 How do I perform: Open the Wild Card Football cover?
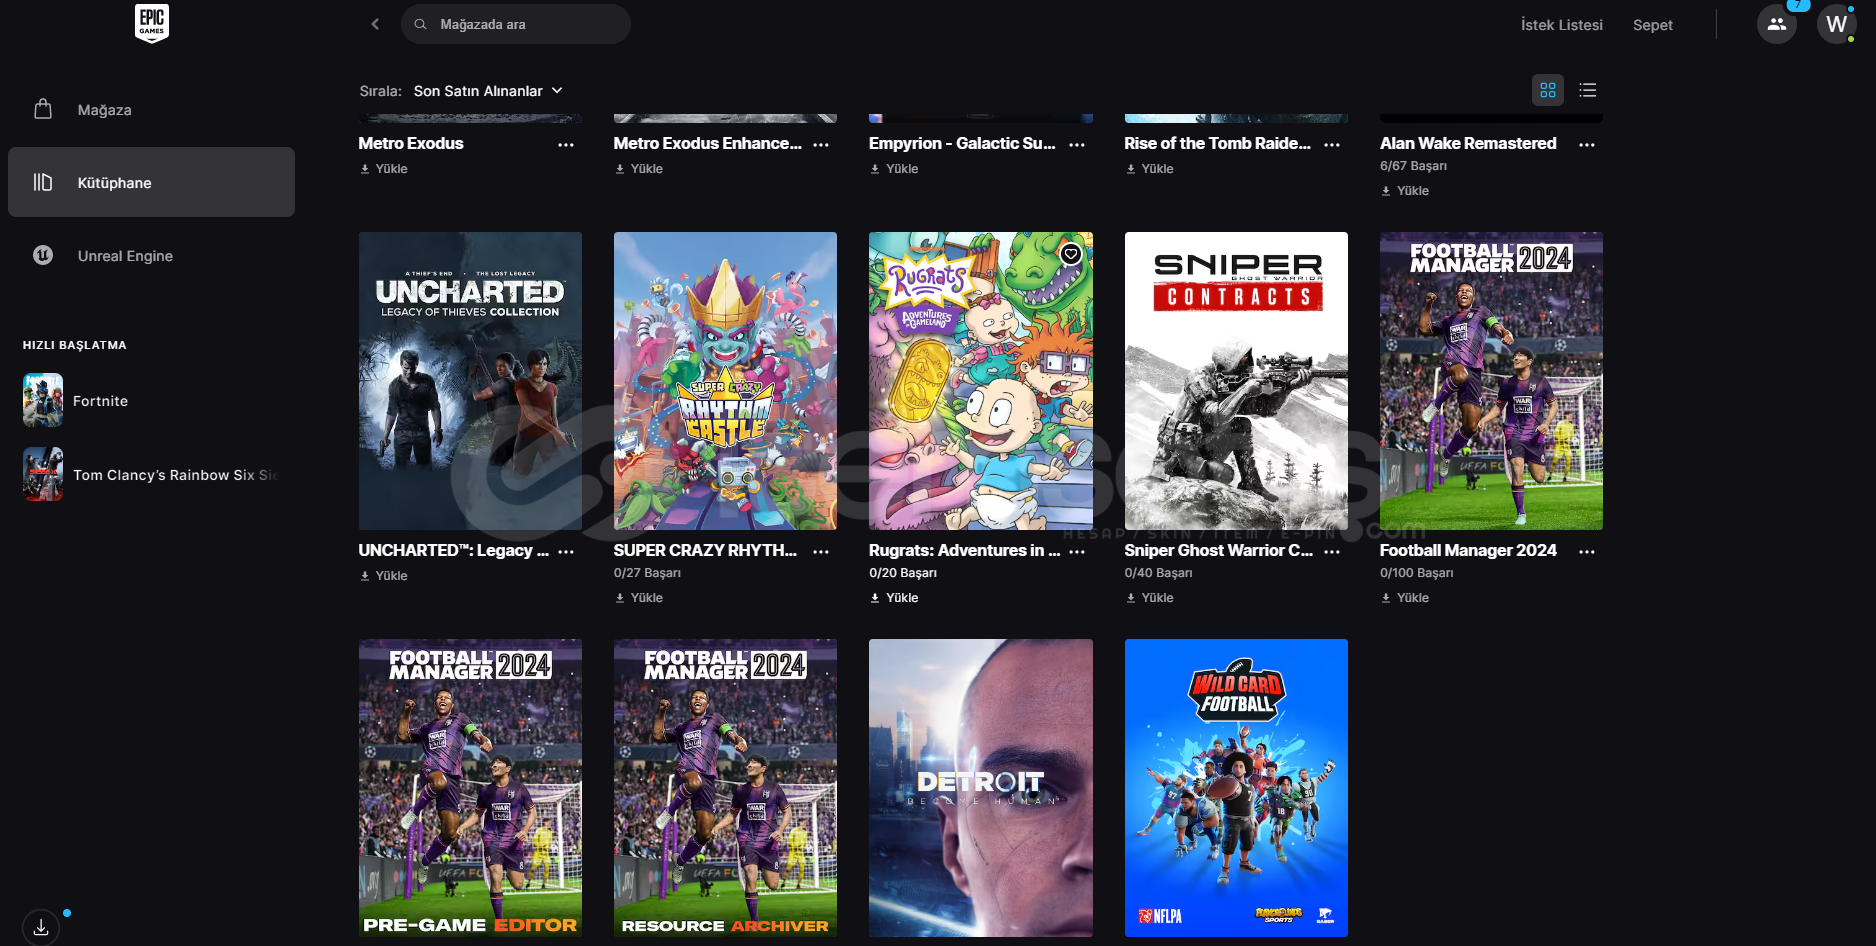(x=1236, y=788)
